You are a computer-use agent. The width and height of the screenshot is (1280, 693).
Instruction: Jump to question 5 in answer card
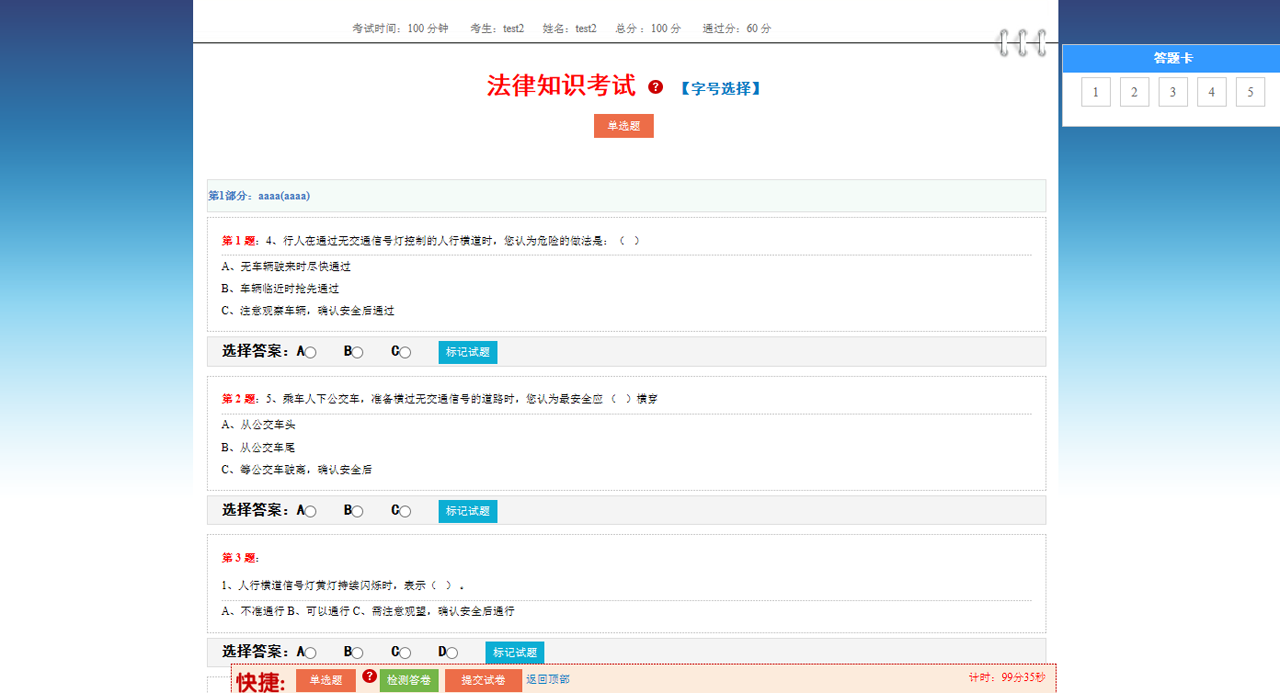pyautogui.click(x=1250, y=93)
